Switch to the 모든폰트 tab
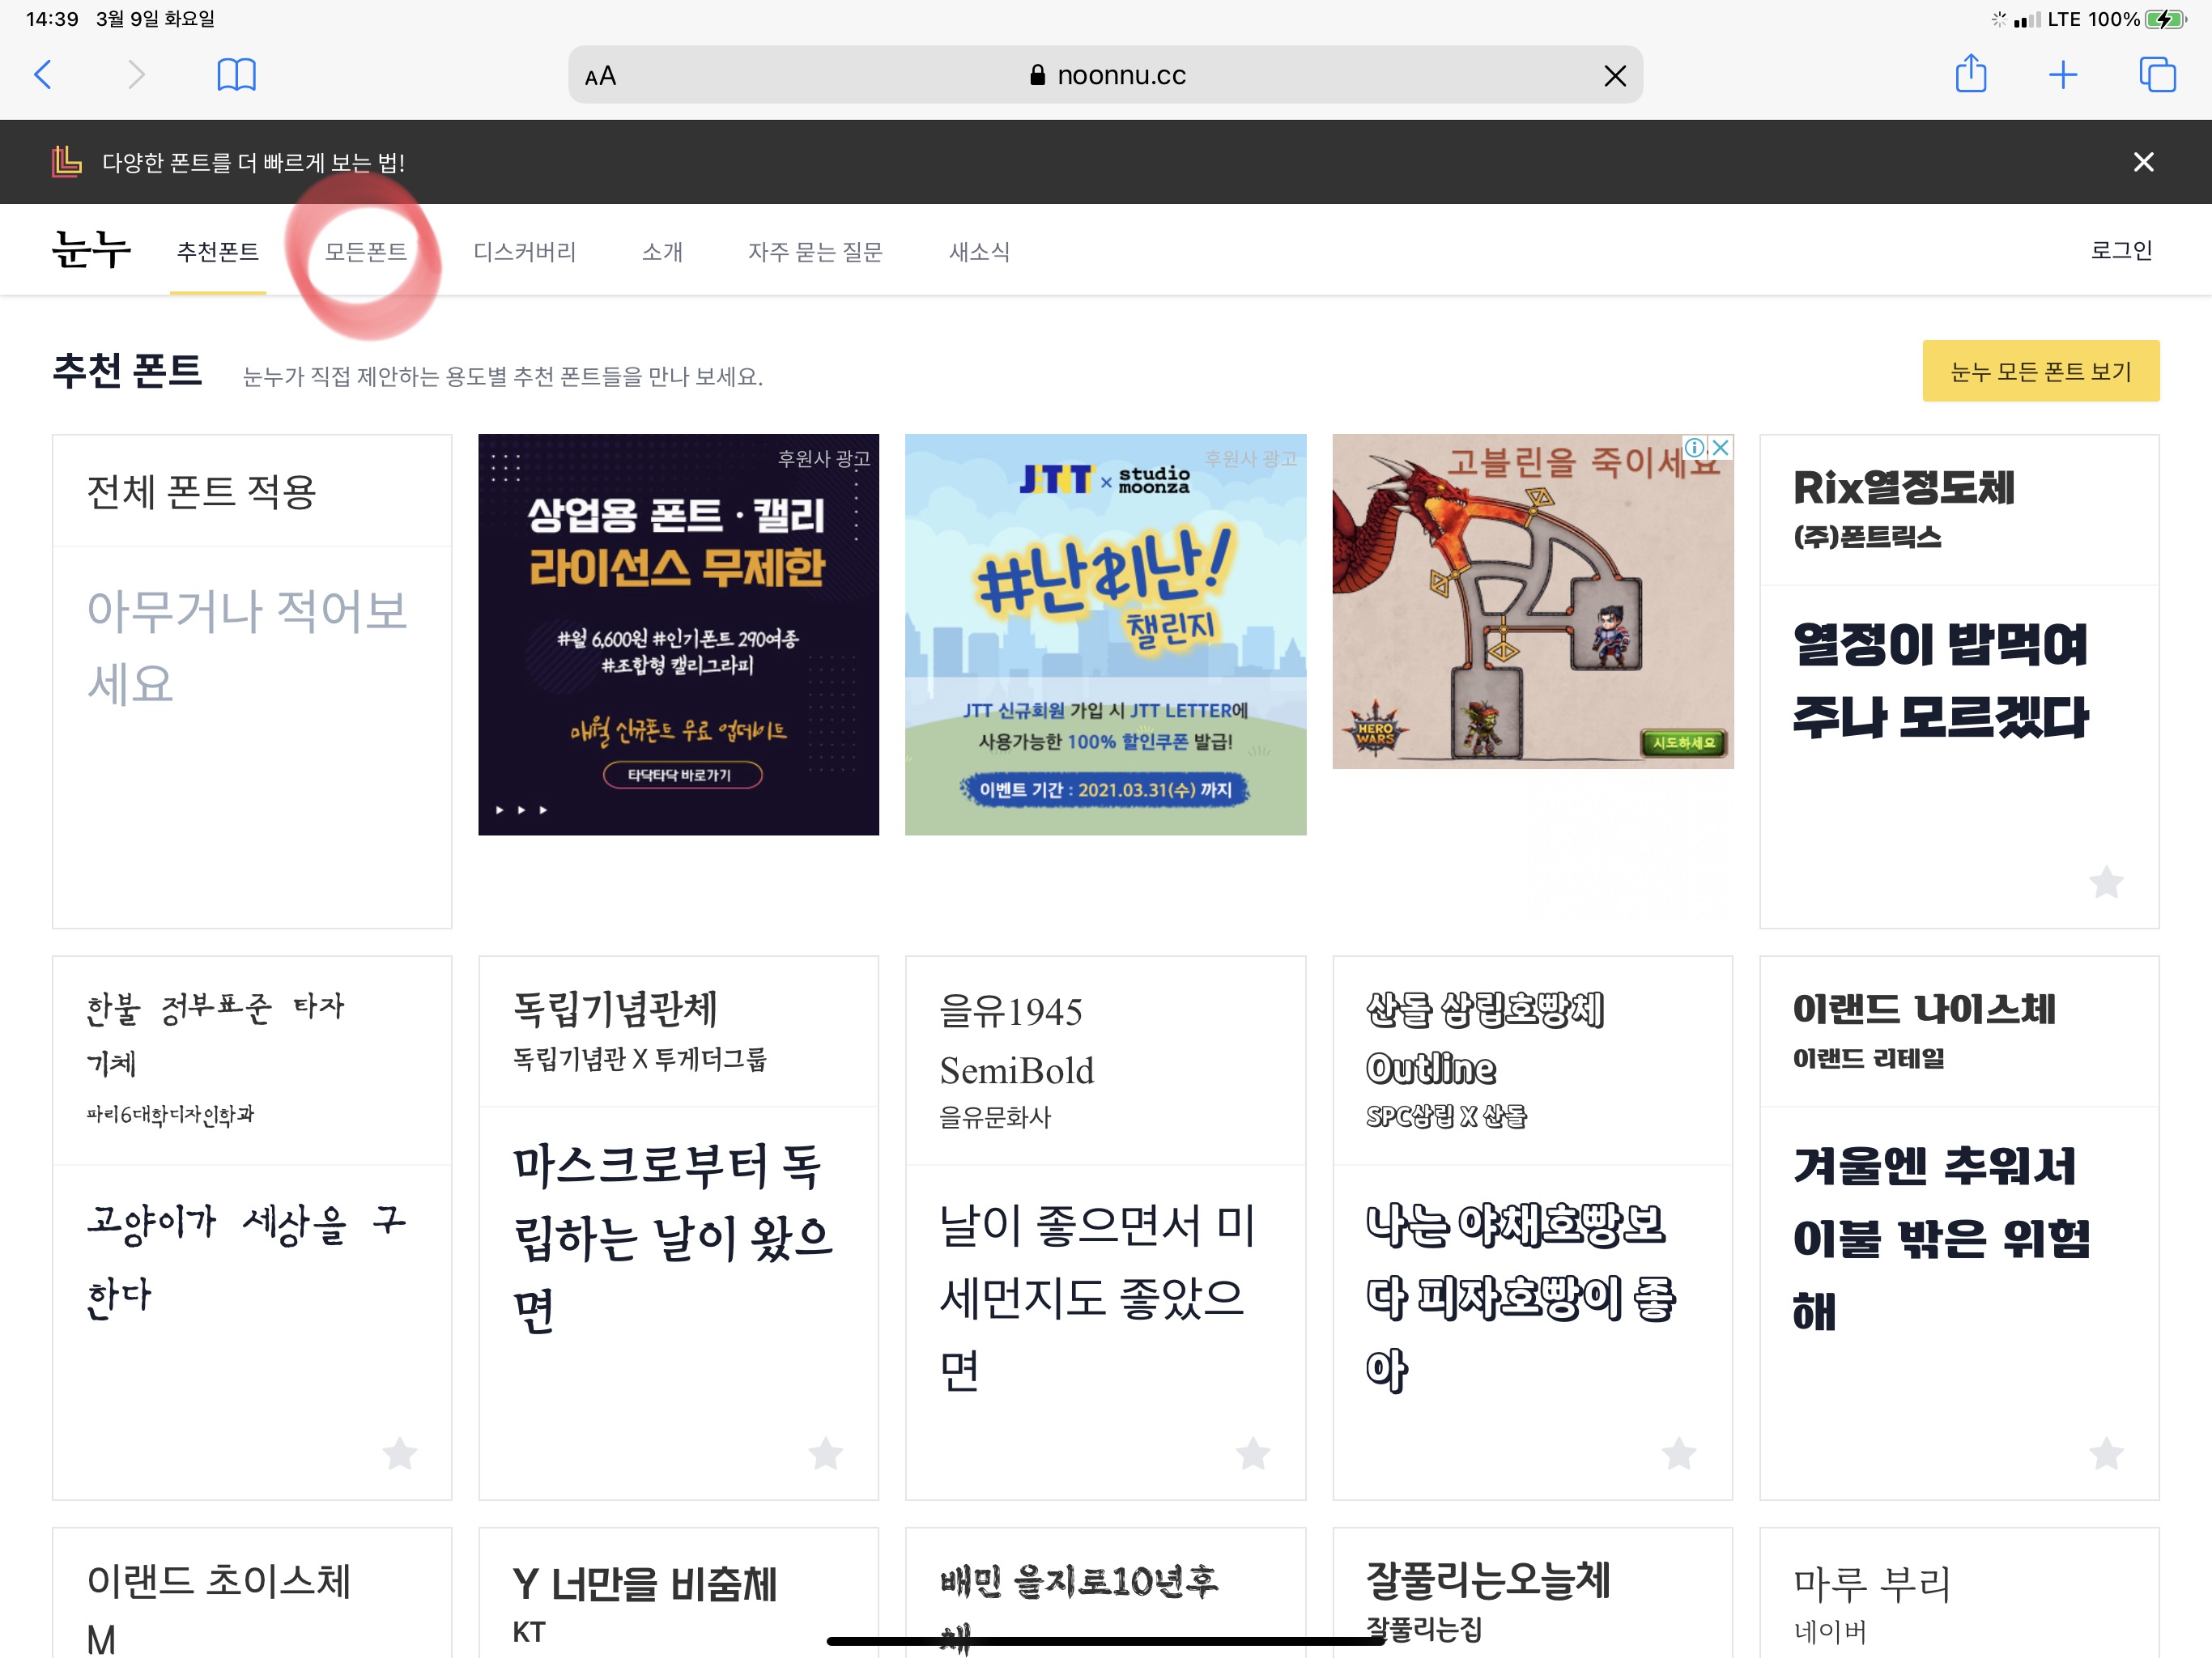This screenshot has height=1658, width=2212. coord(366,252)
